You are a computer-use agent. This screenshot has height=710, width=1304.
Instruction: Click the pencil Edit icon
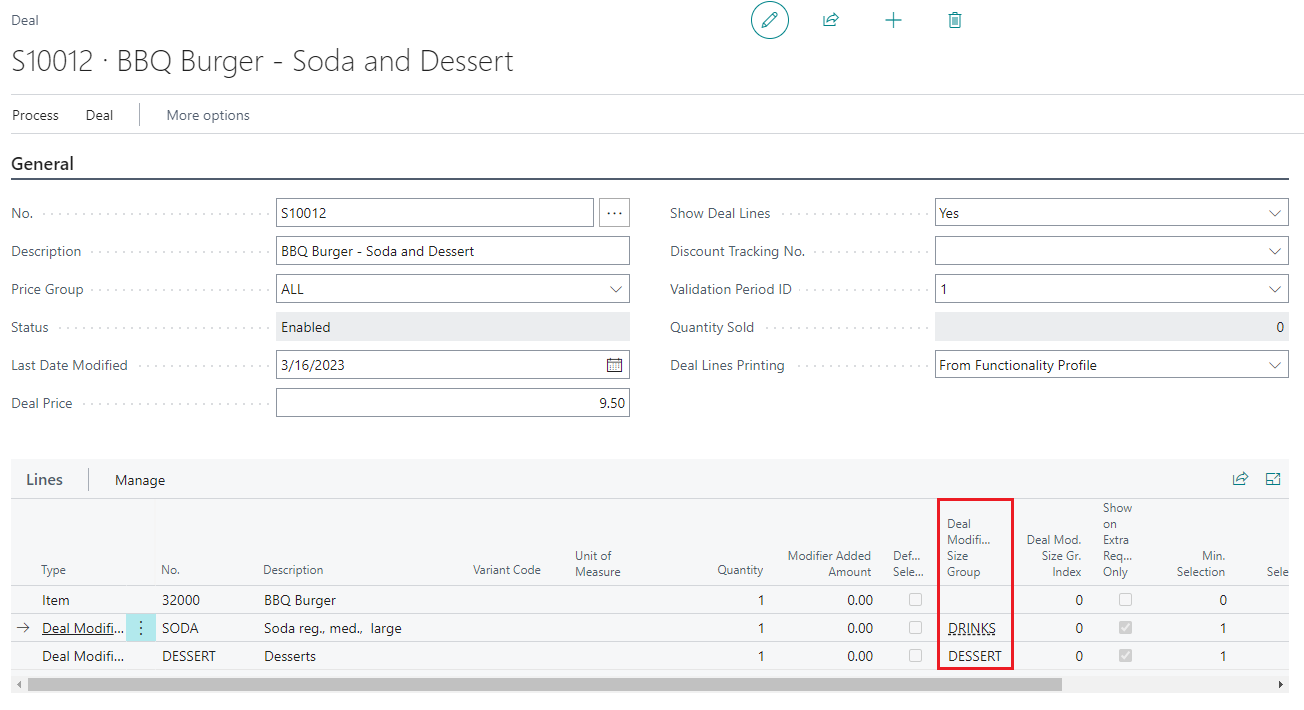[x=769, y=20]
